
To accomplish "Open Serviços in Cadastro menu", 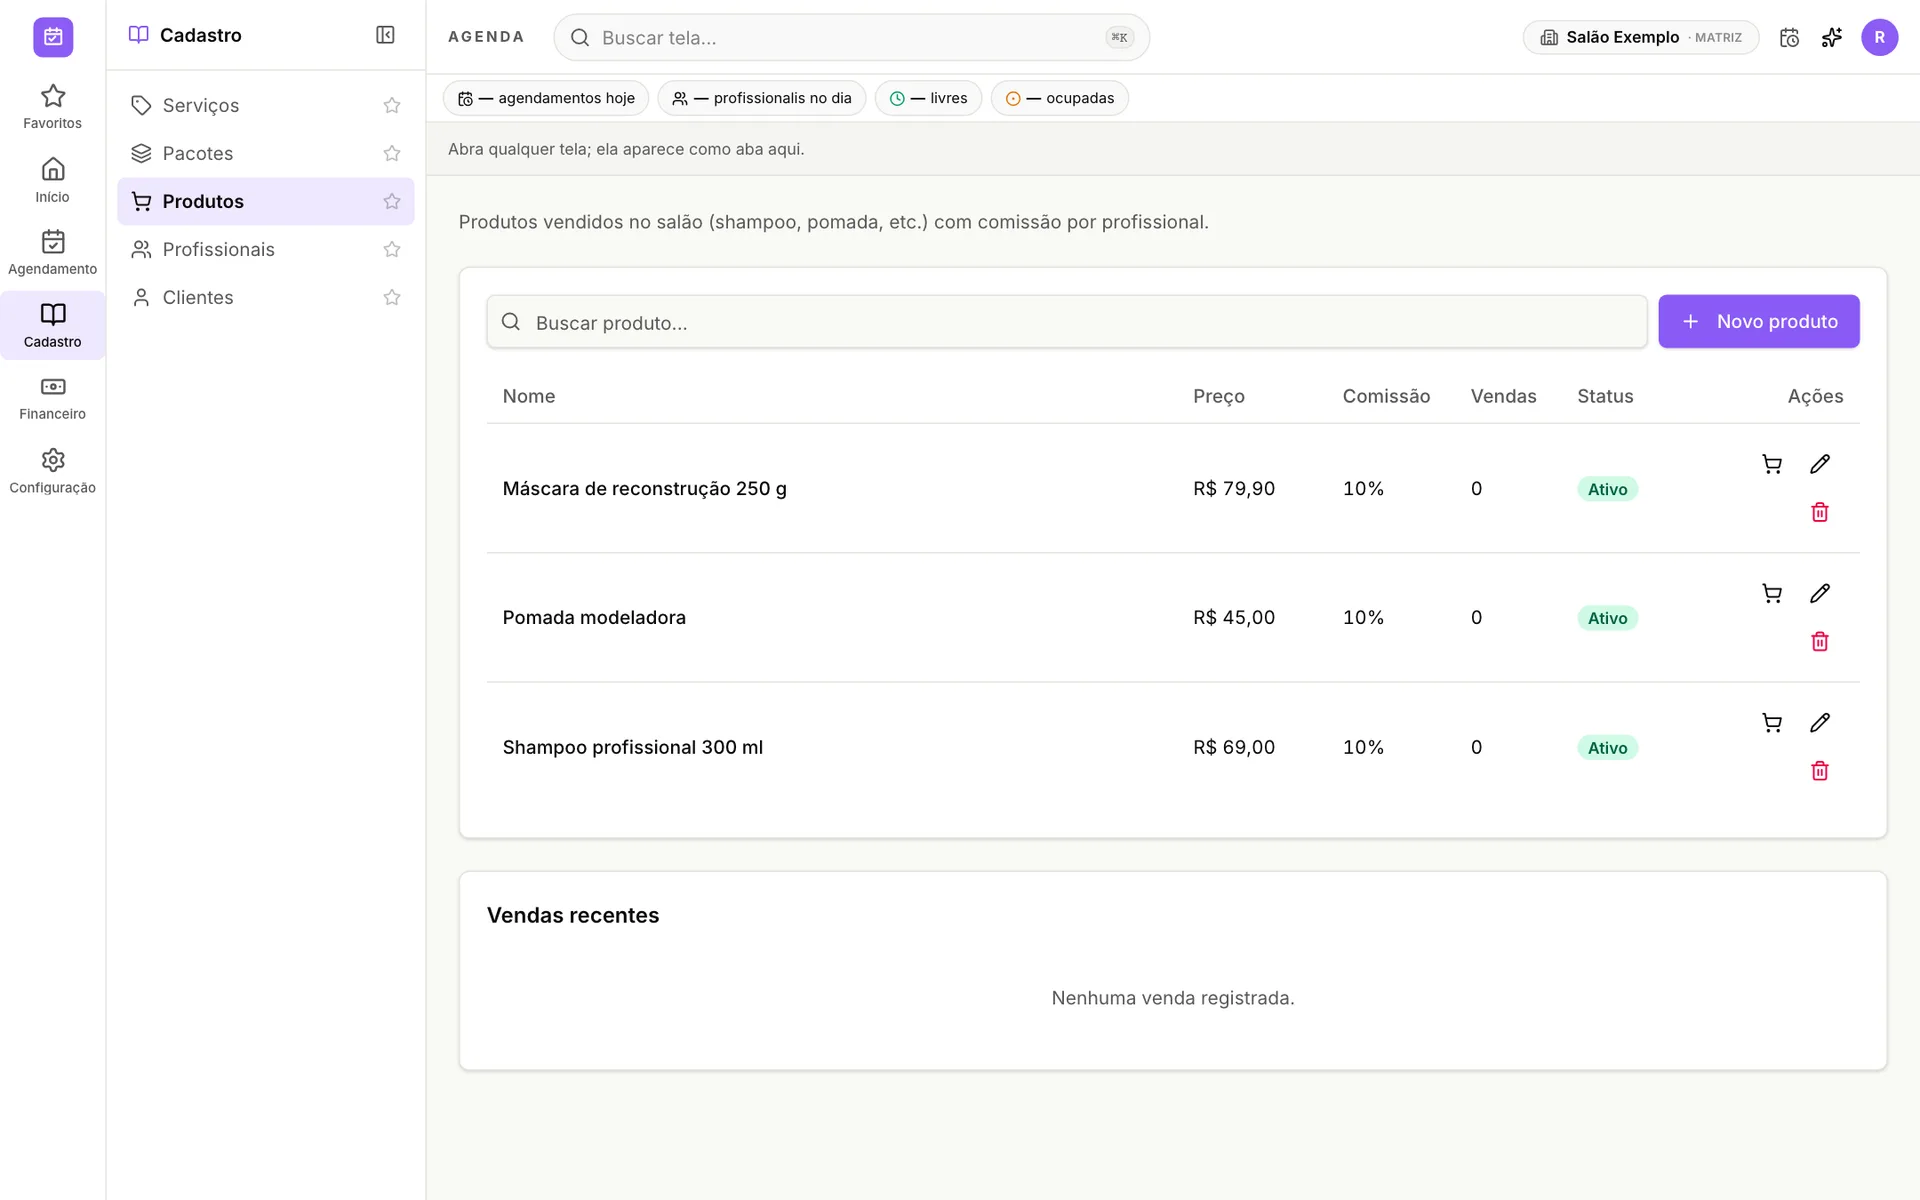I will (x=265, y=105).
